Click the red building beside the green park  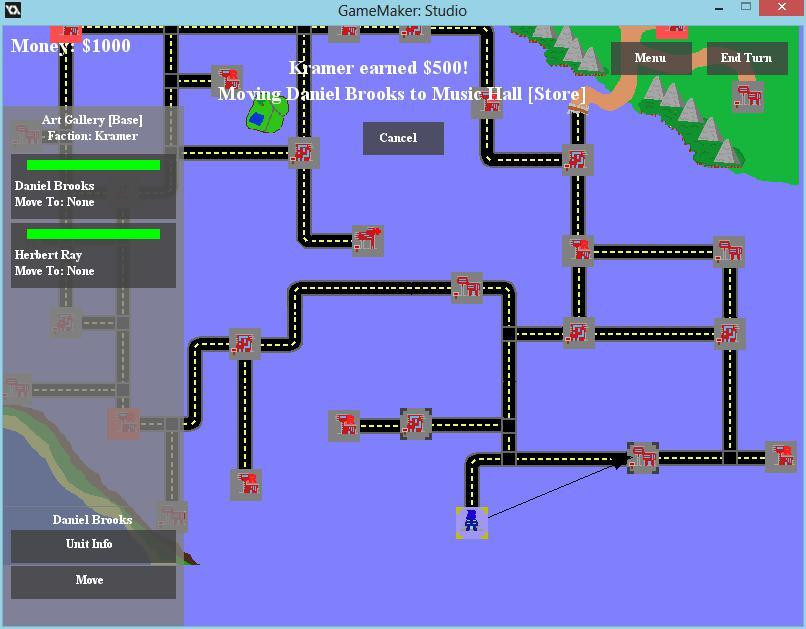(x=228, y=81)
